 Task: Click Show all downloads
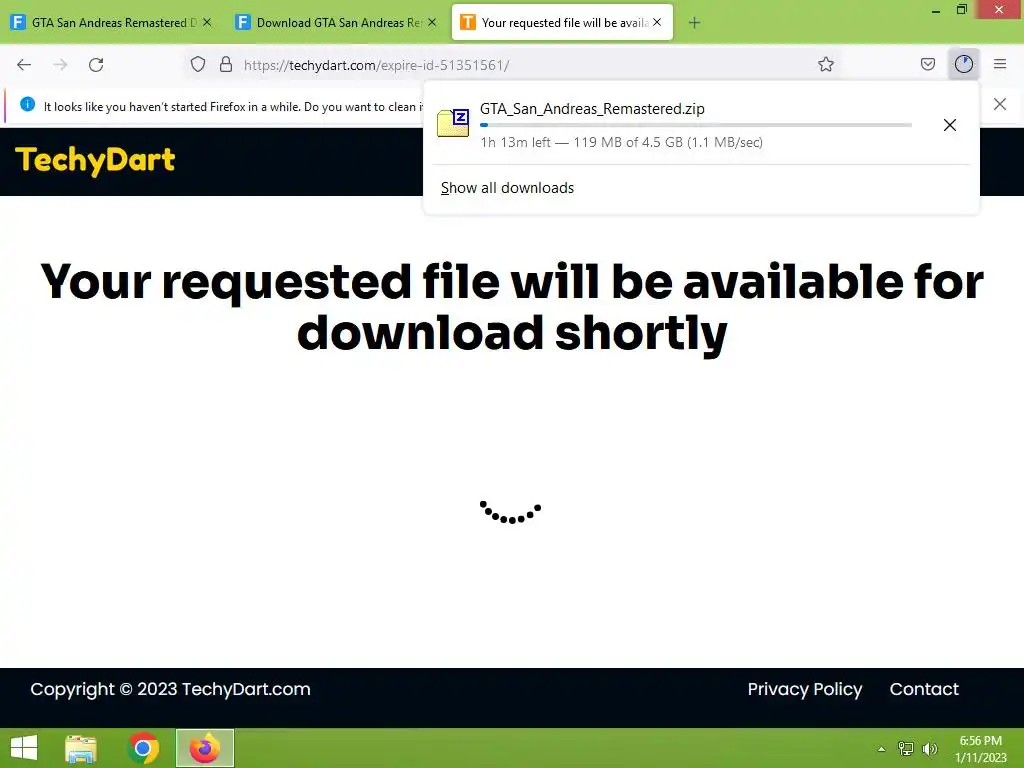(507, 188)
